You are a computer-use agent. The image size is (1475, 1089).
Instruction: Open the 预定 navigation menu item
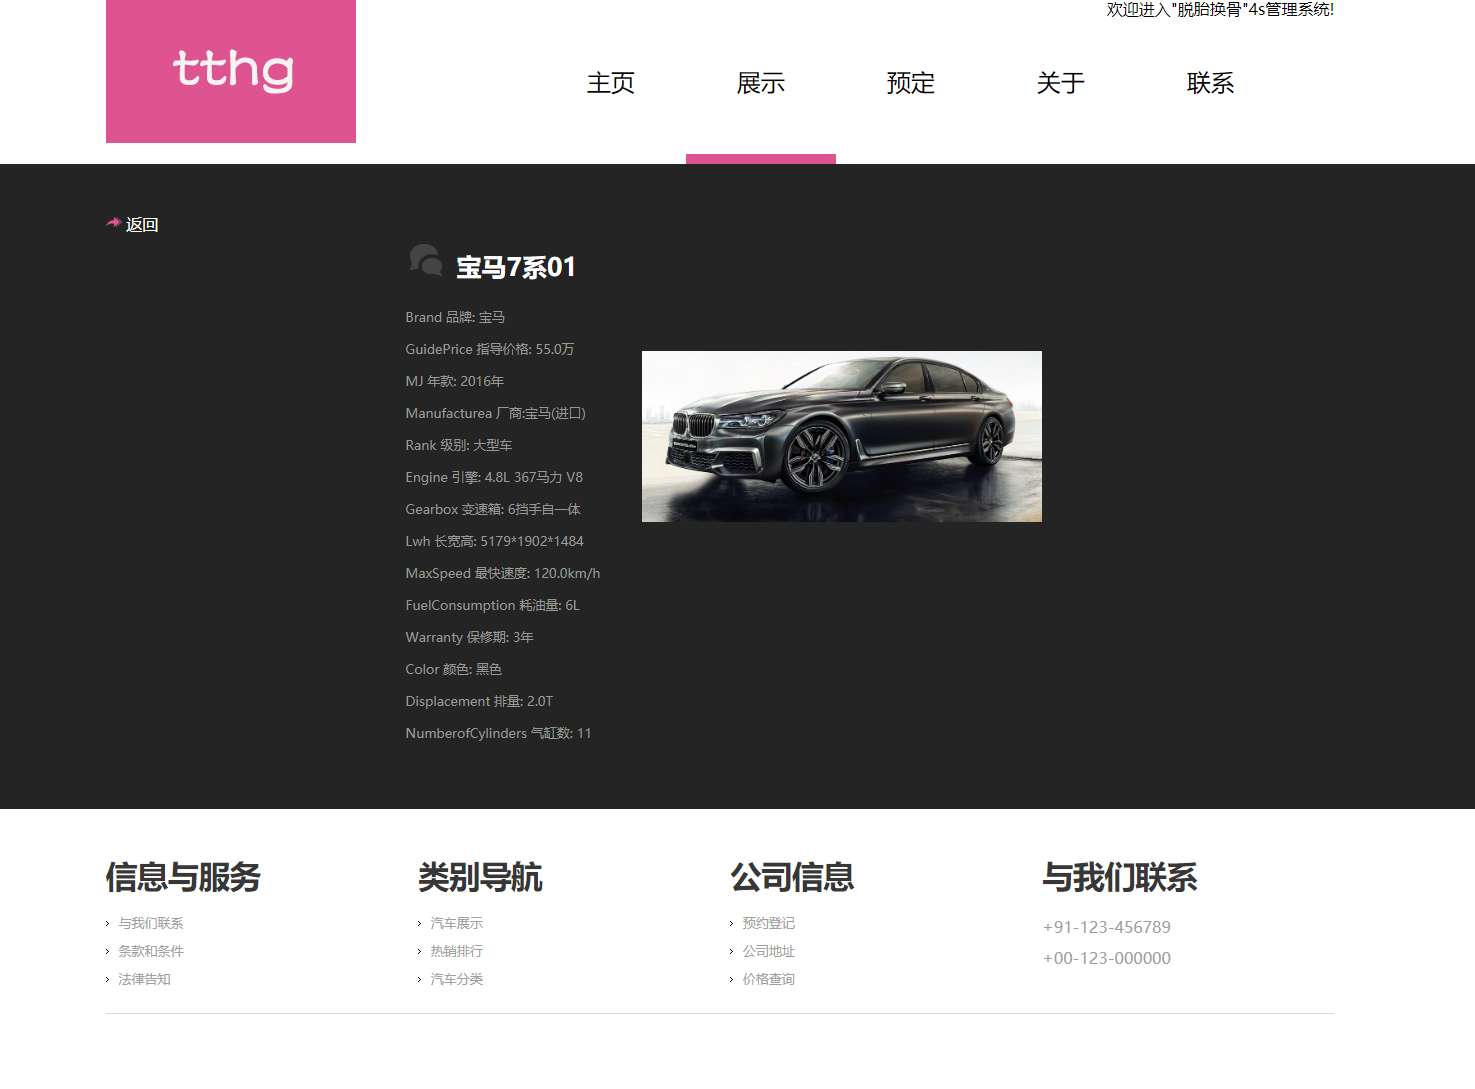coord(911,84)
